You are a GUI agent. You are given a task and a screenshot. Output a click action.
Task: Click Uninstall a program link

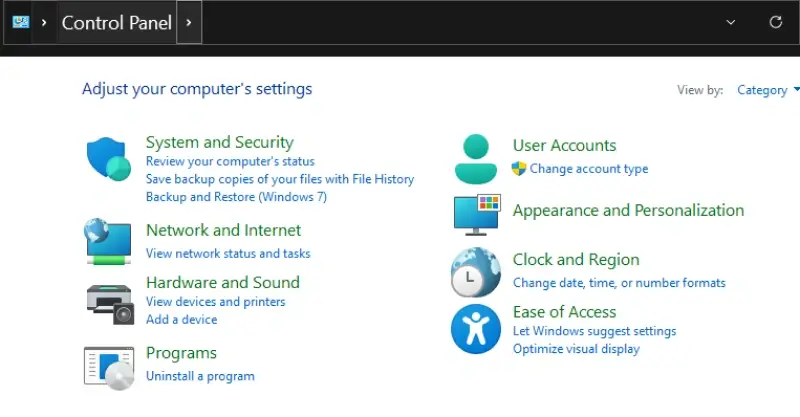point(200,376)
